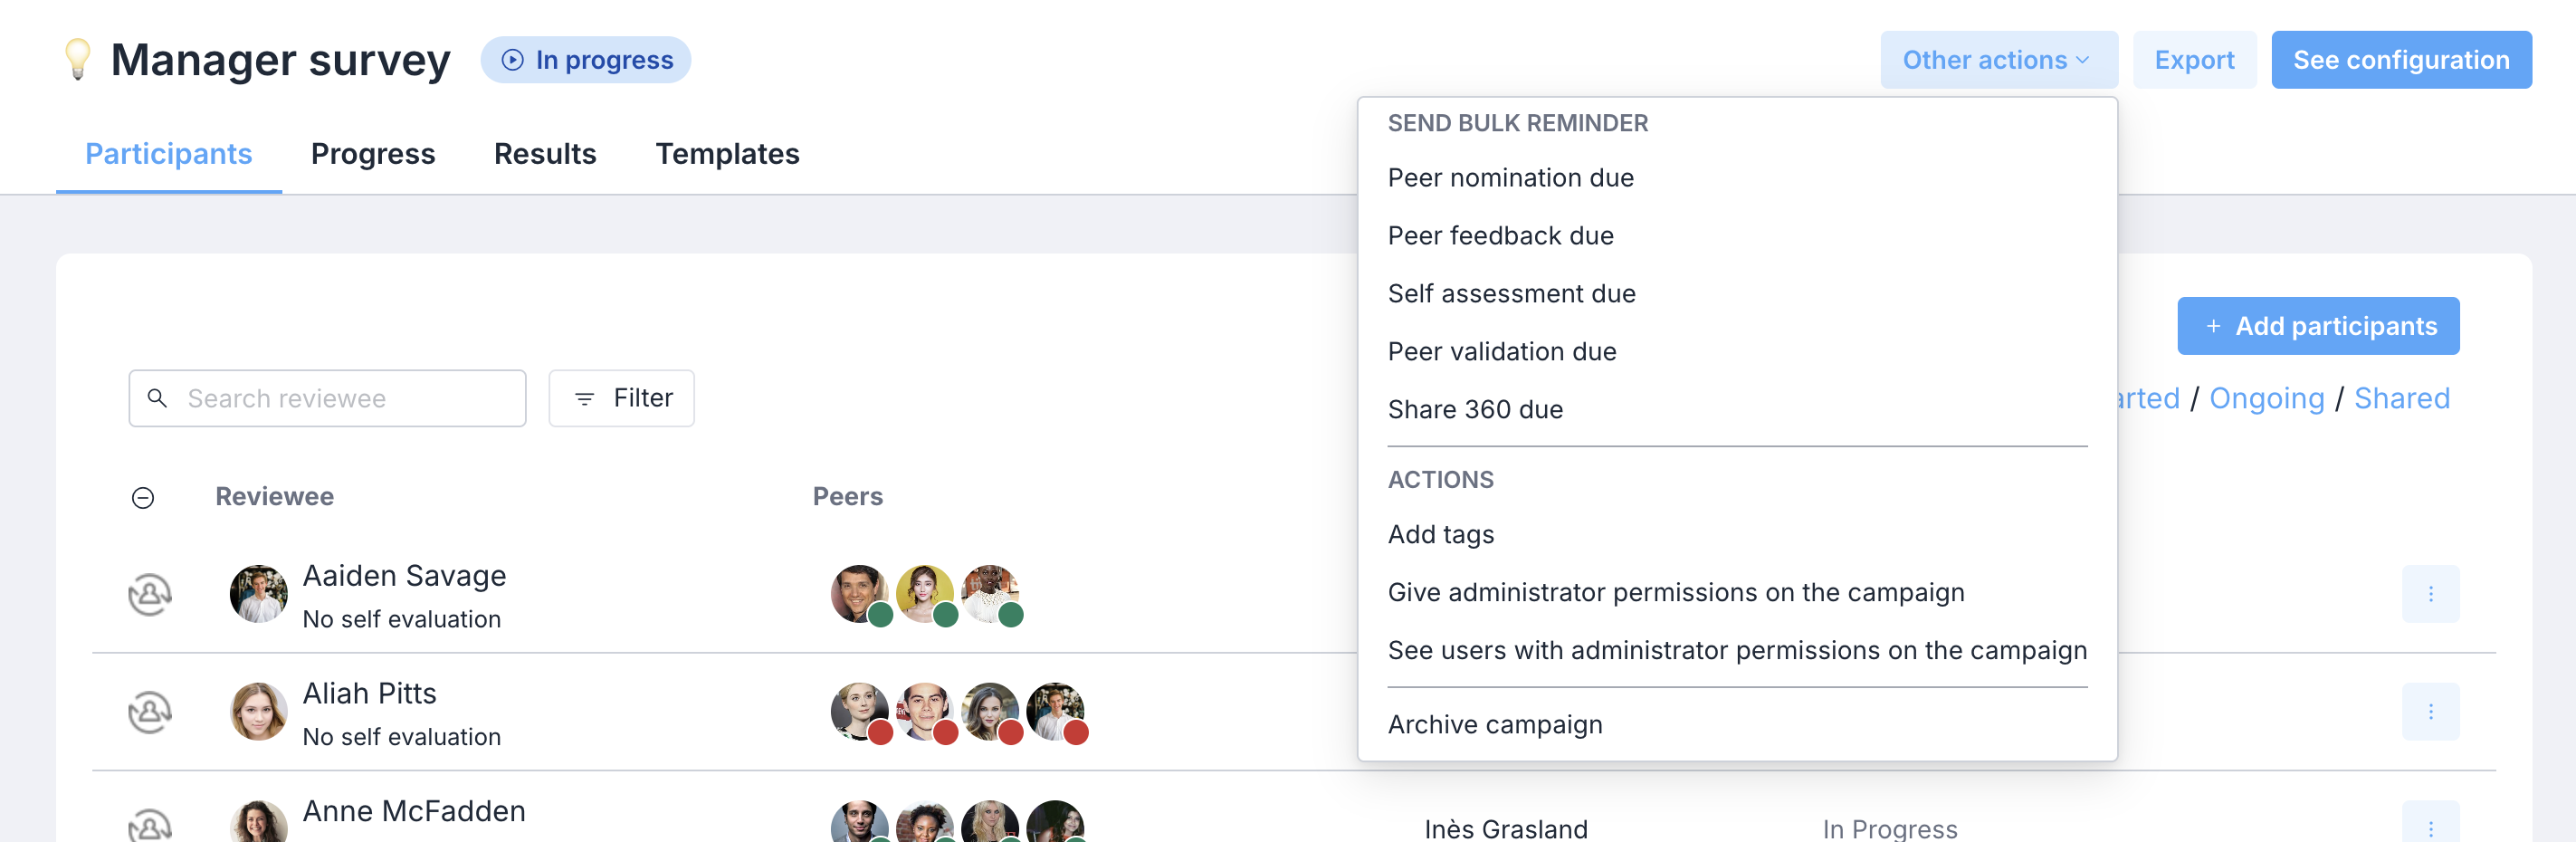Open the three-dot menu for Aliah Pitts
This screenshot has height=842, width=2576.
(2430, 712)
